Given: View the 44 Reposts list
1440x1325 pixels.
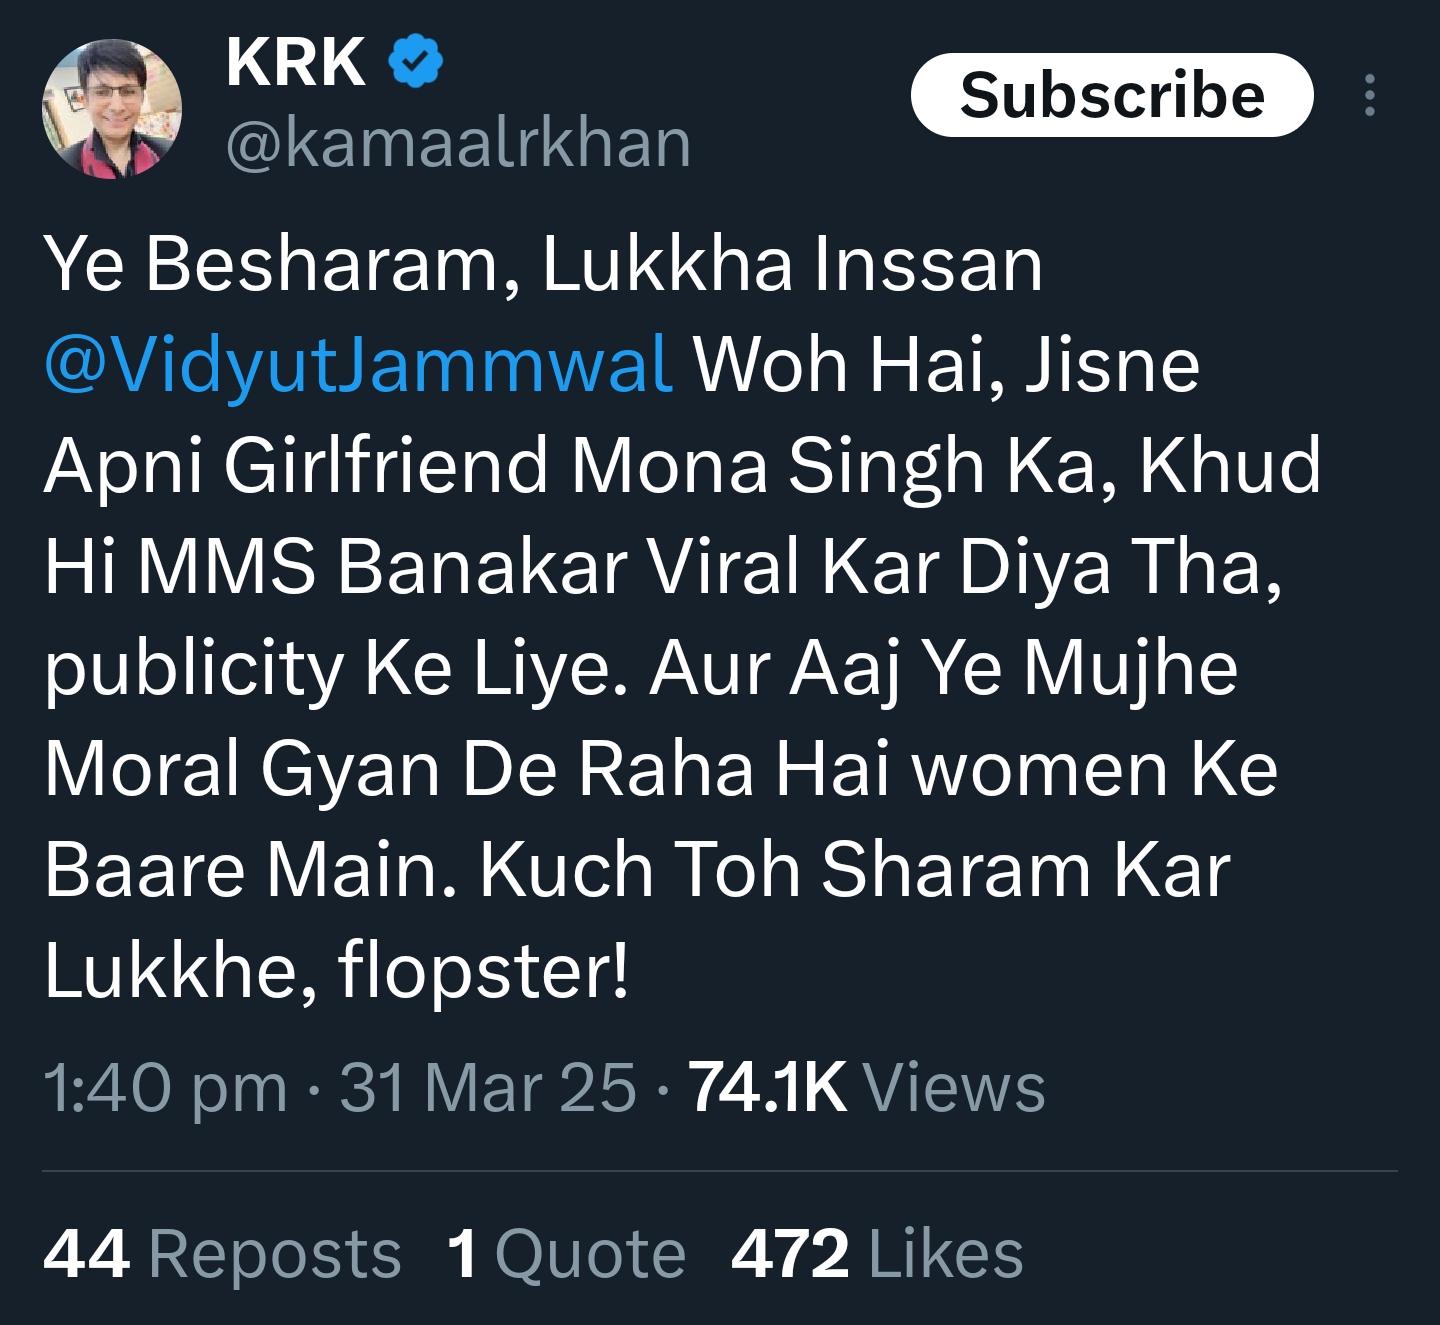Looking at the screenshot, I should [222, 1254].
